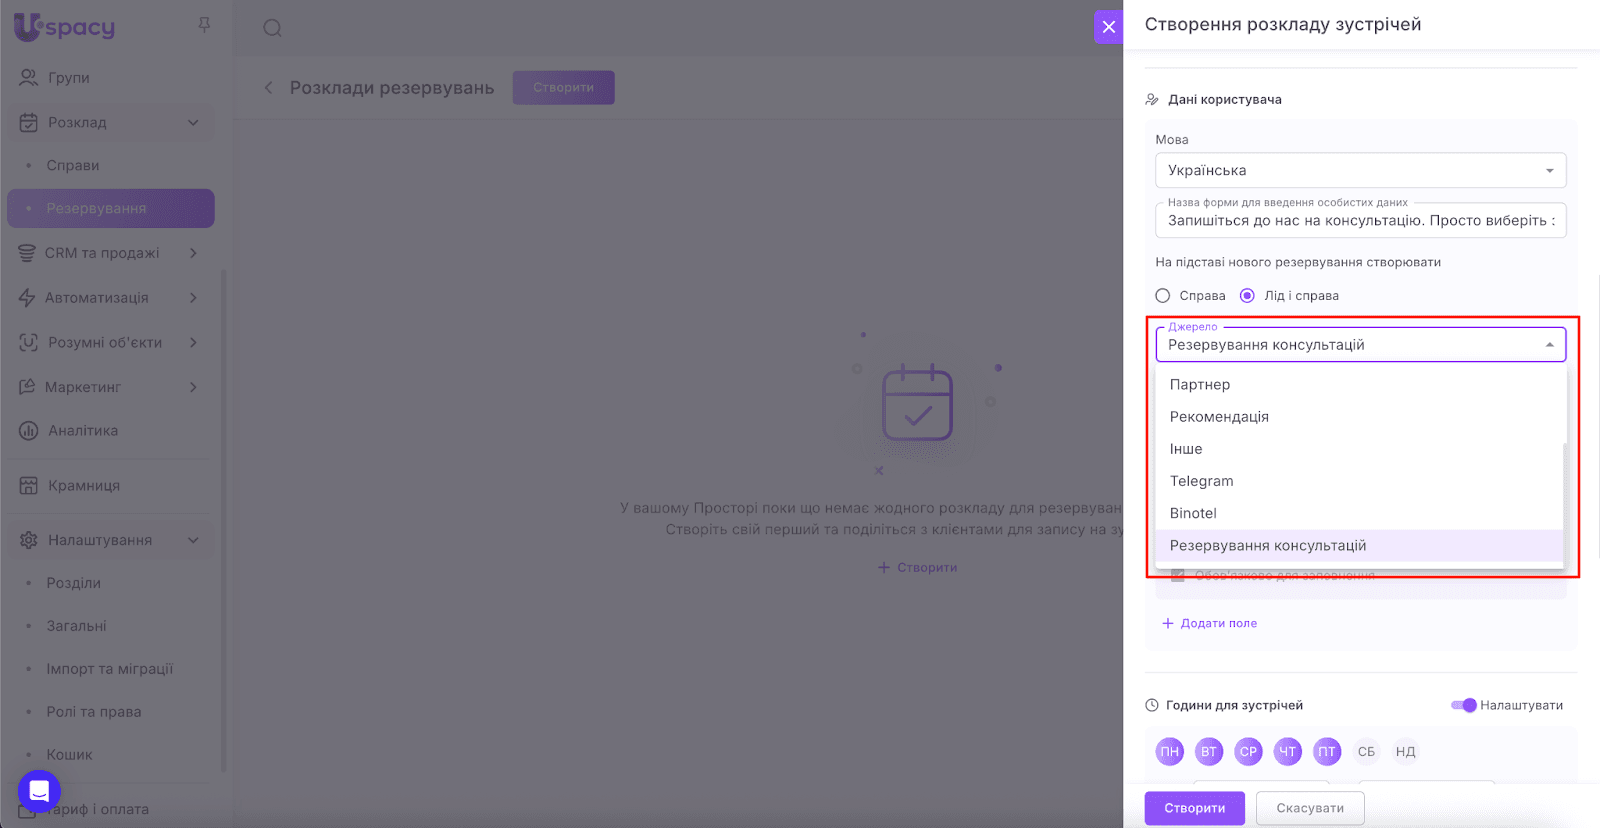Toggle Saturday (СБ) day button
Screen dimensions: 1600x828
[1366, 752]
